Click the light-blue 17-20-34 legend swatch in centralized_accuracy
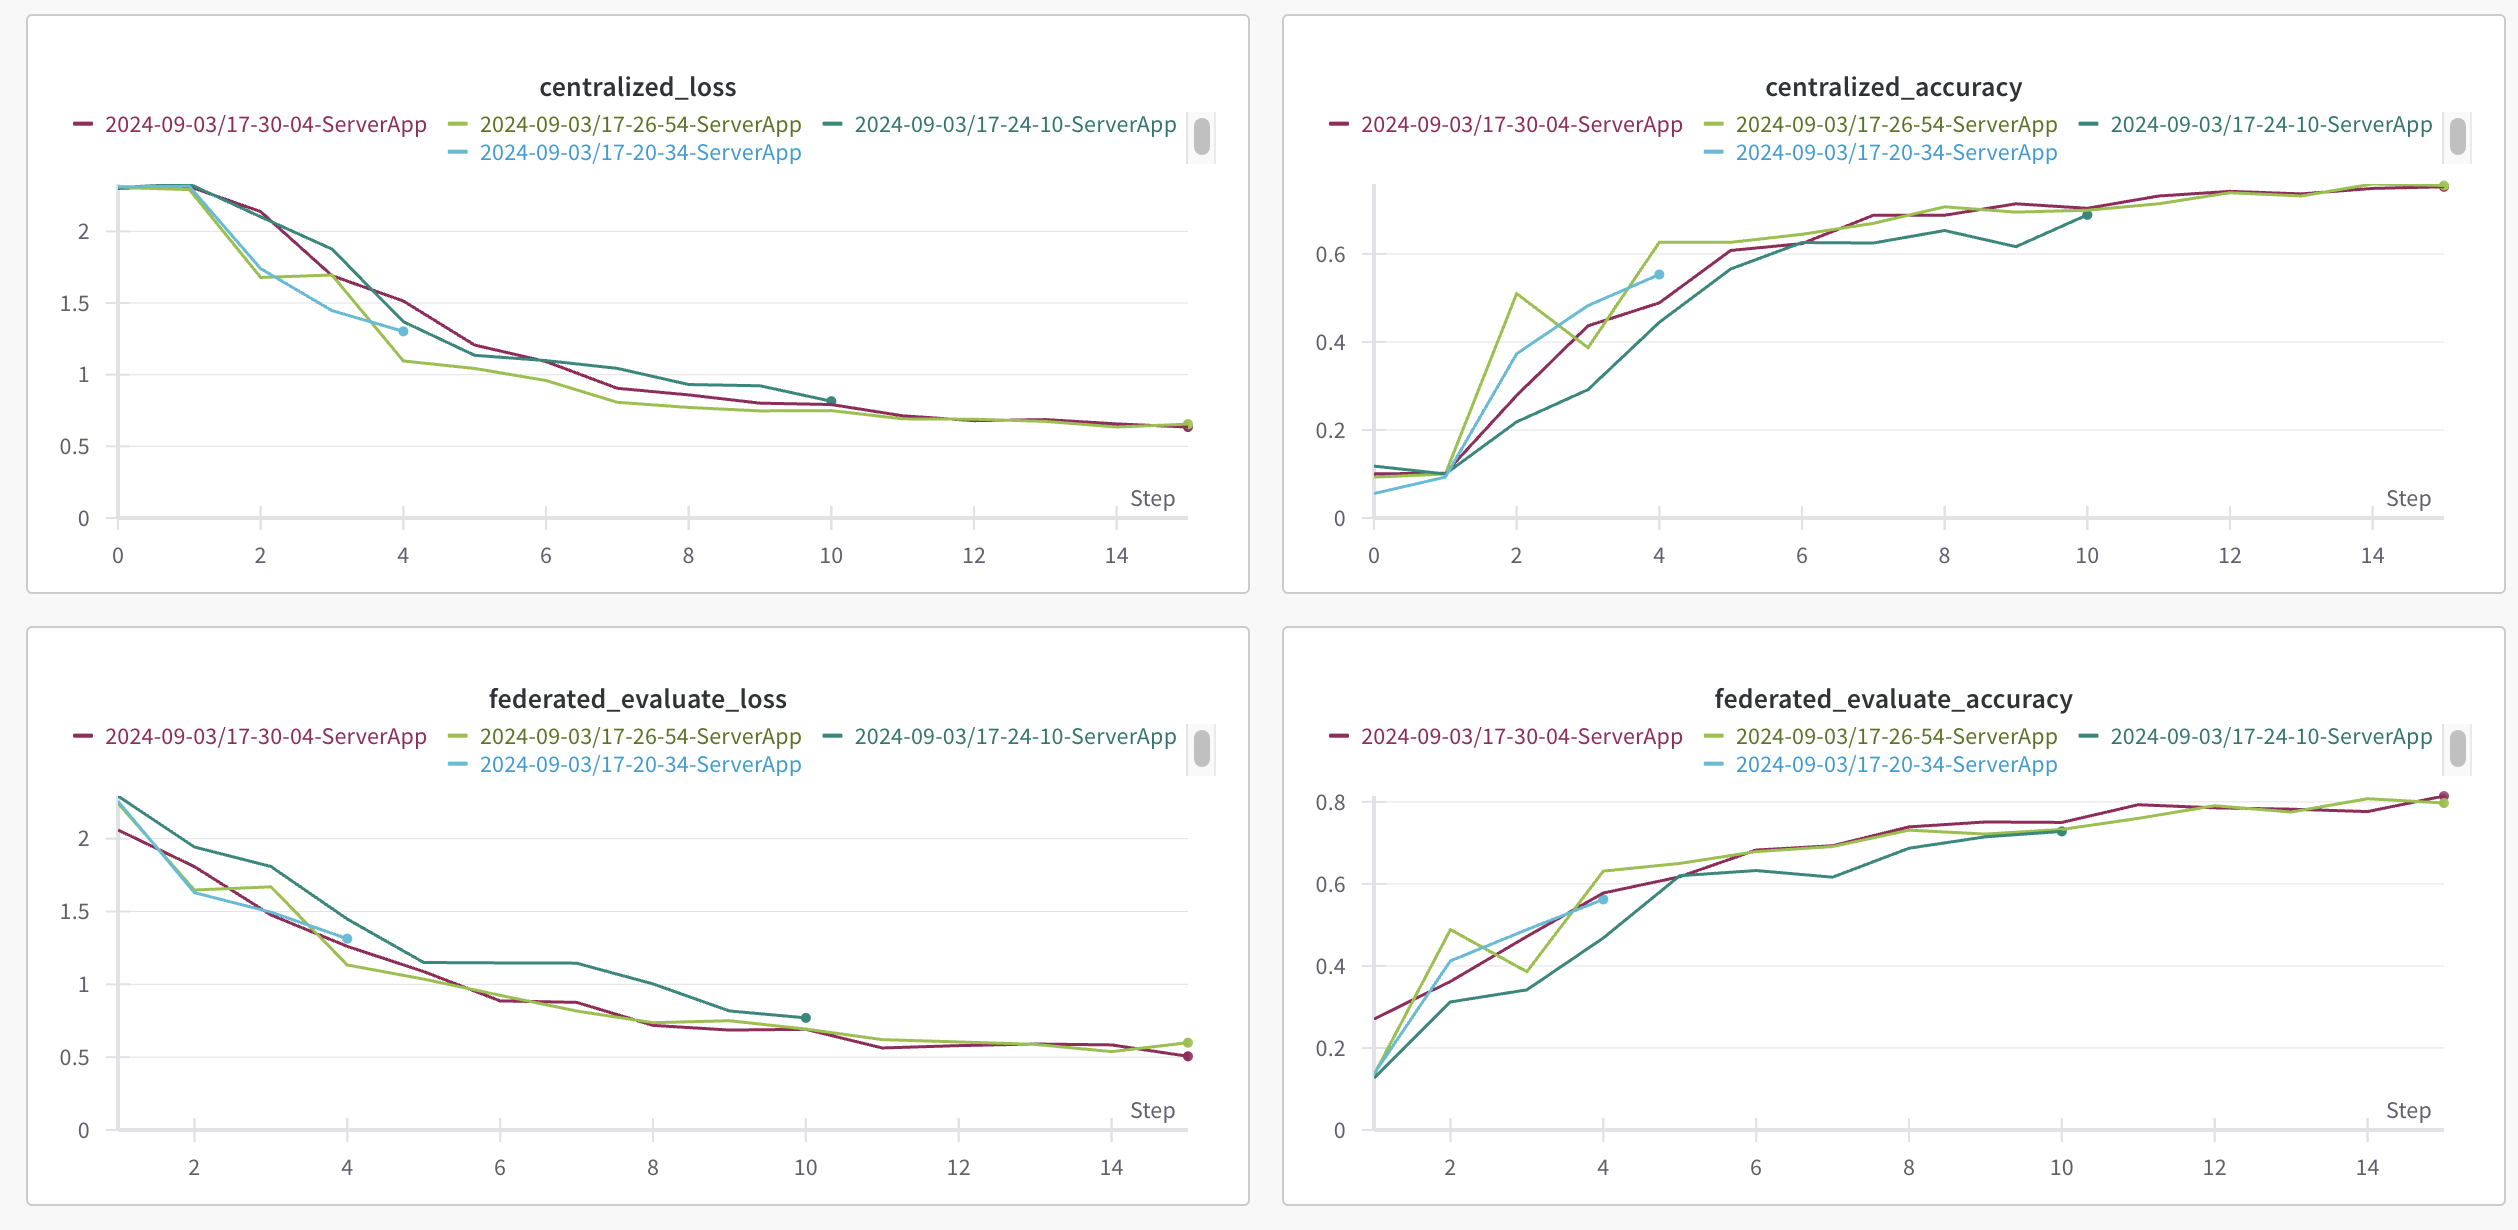 coord(1713,152)
